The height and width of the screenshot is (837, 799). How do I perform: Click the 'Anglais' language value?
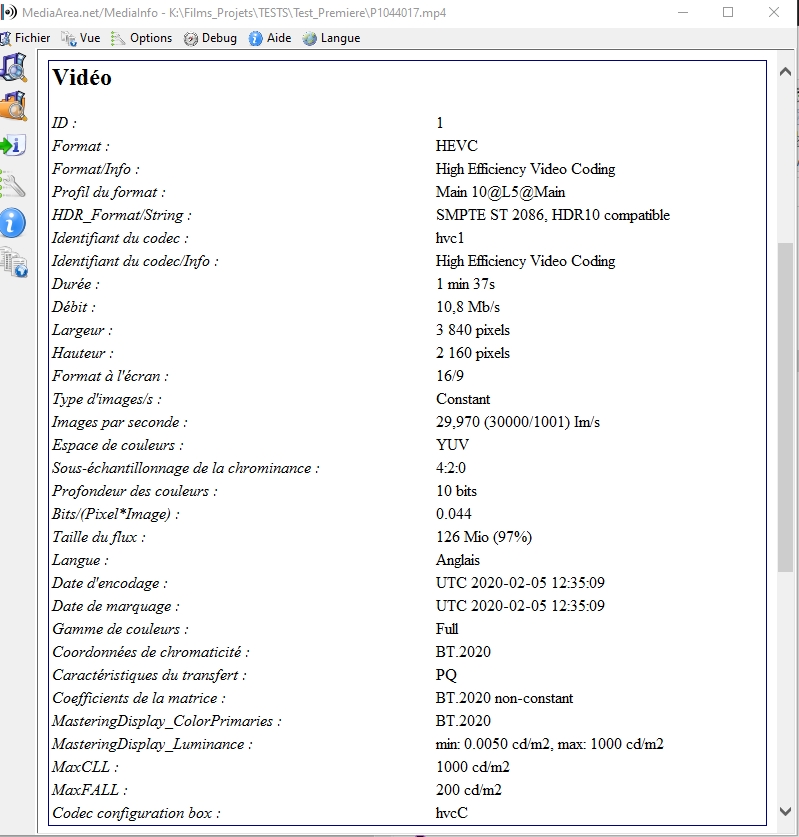click(458, 560)
